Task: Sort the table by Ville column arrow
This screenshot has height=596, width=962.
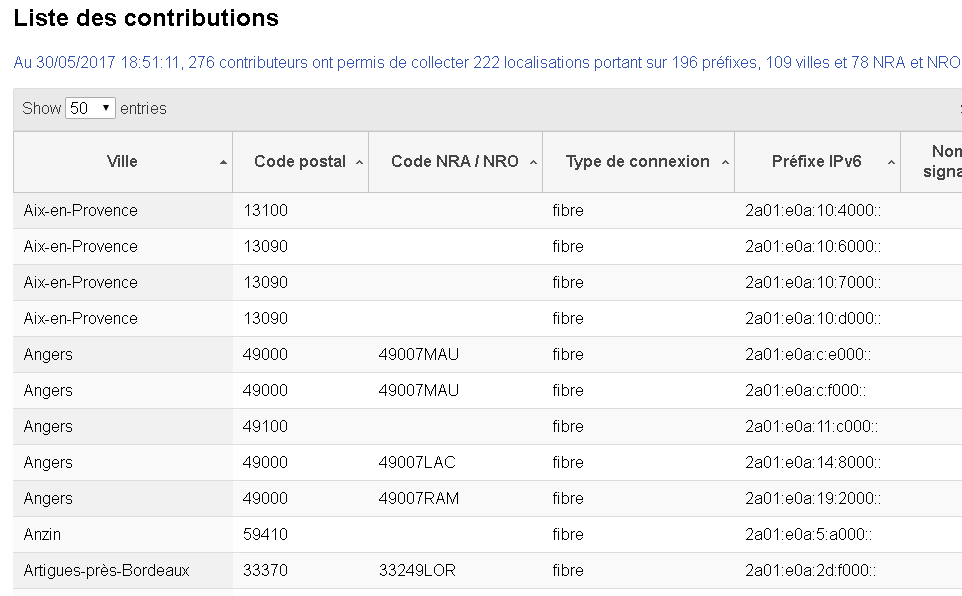Action: 223,162
